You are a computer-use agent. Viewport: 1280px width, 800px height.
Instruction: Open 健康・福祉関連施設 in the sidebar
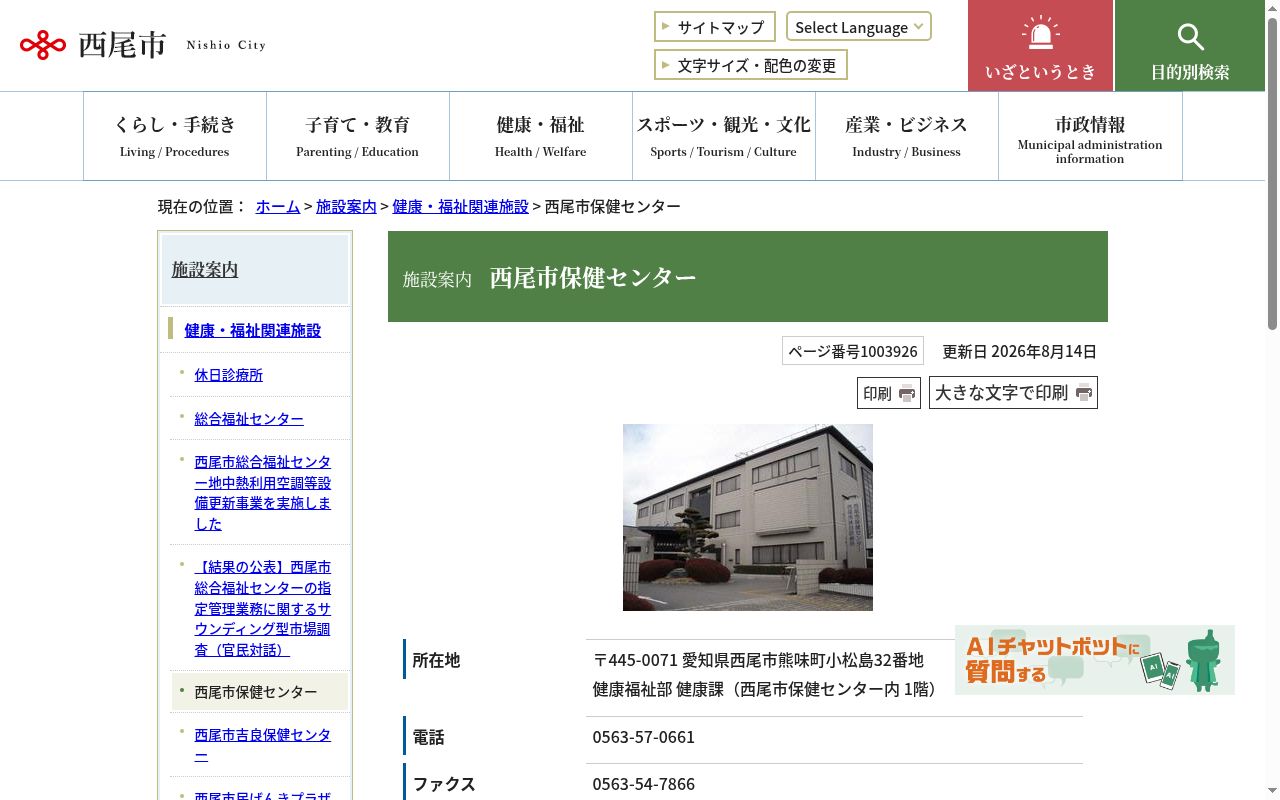(x=253, y=330)
